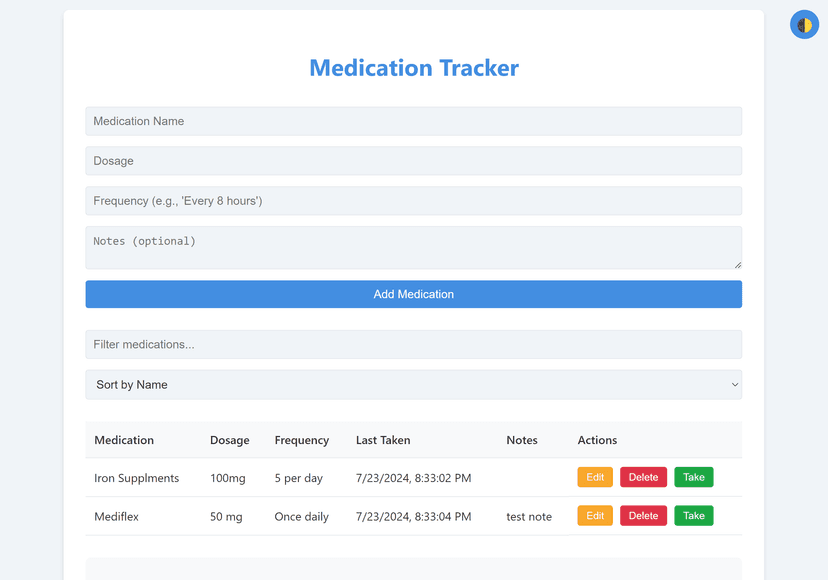Click the 100mg dosage cell
Viewport: 828px width, 580px height.
228,478
